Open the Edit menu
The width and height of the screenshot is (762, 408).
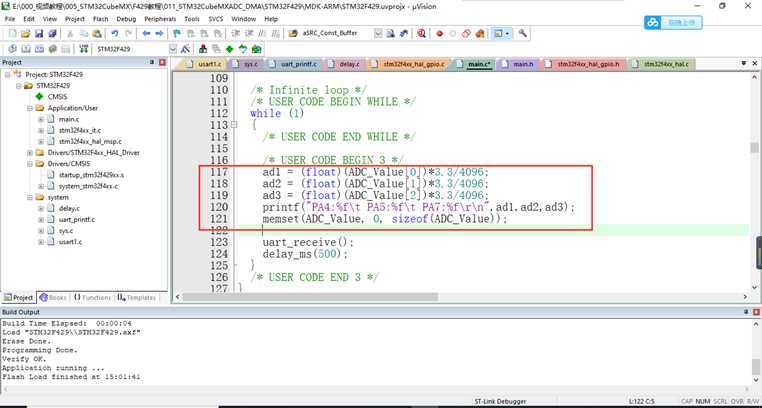click(x=29, y=19)
